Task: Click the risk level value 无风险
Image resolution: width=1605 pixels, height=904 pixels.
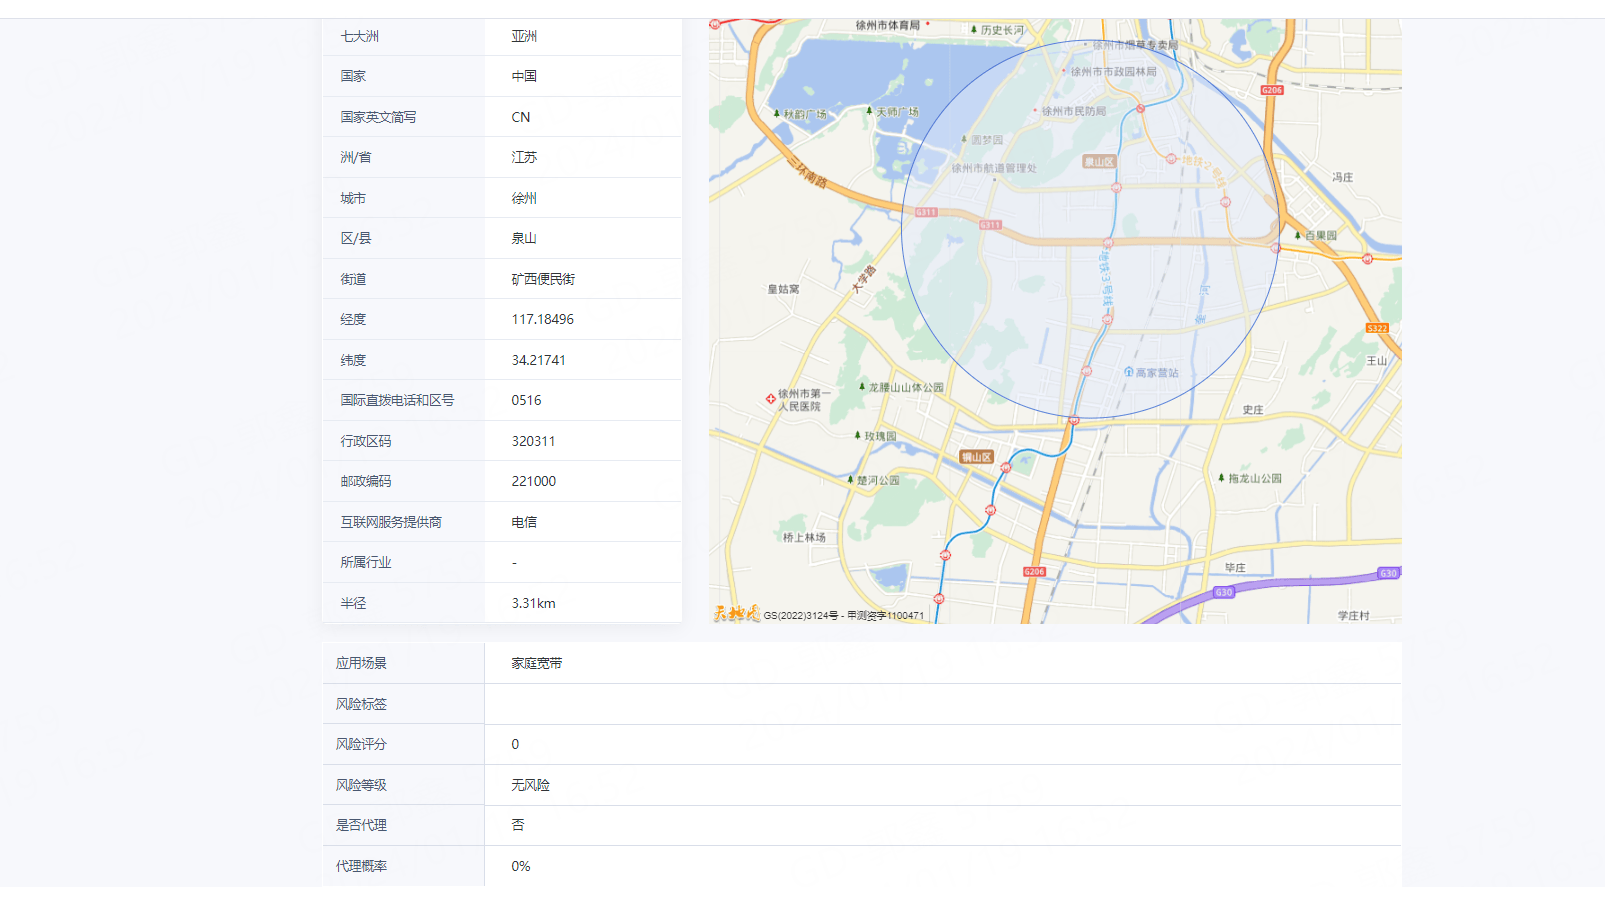Action: pos(531,785)
